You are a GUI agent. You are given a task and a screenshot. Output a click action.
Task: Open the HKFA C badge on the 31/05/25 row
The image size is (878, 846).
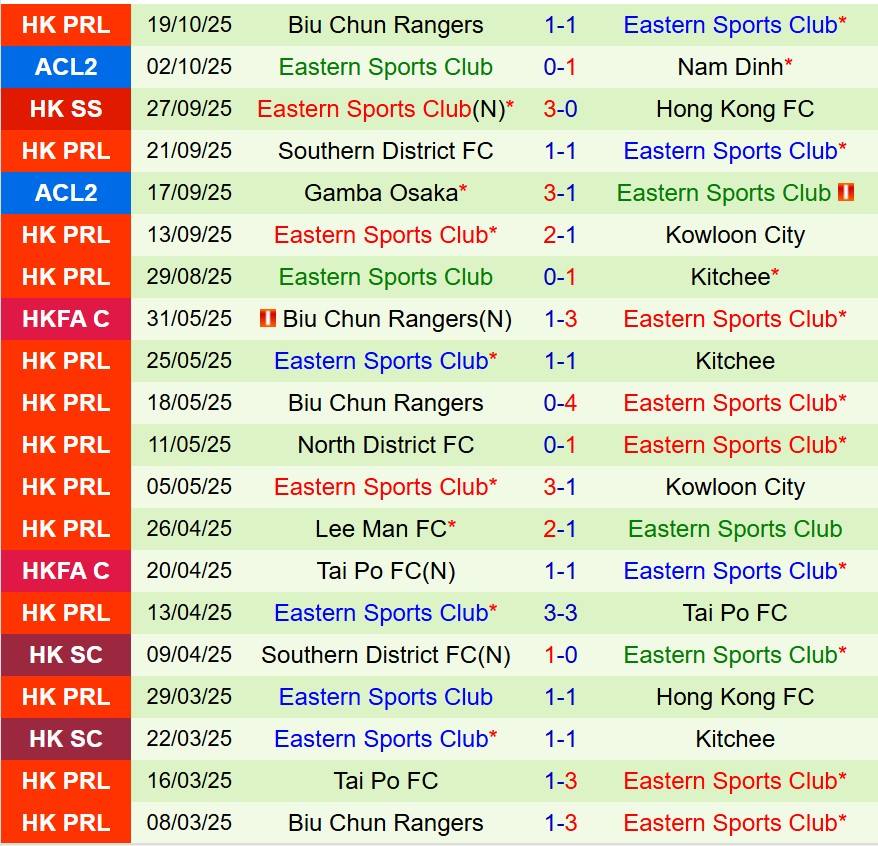pos(66,319)
